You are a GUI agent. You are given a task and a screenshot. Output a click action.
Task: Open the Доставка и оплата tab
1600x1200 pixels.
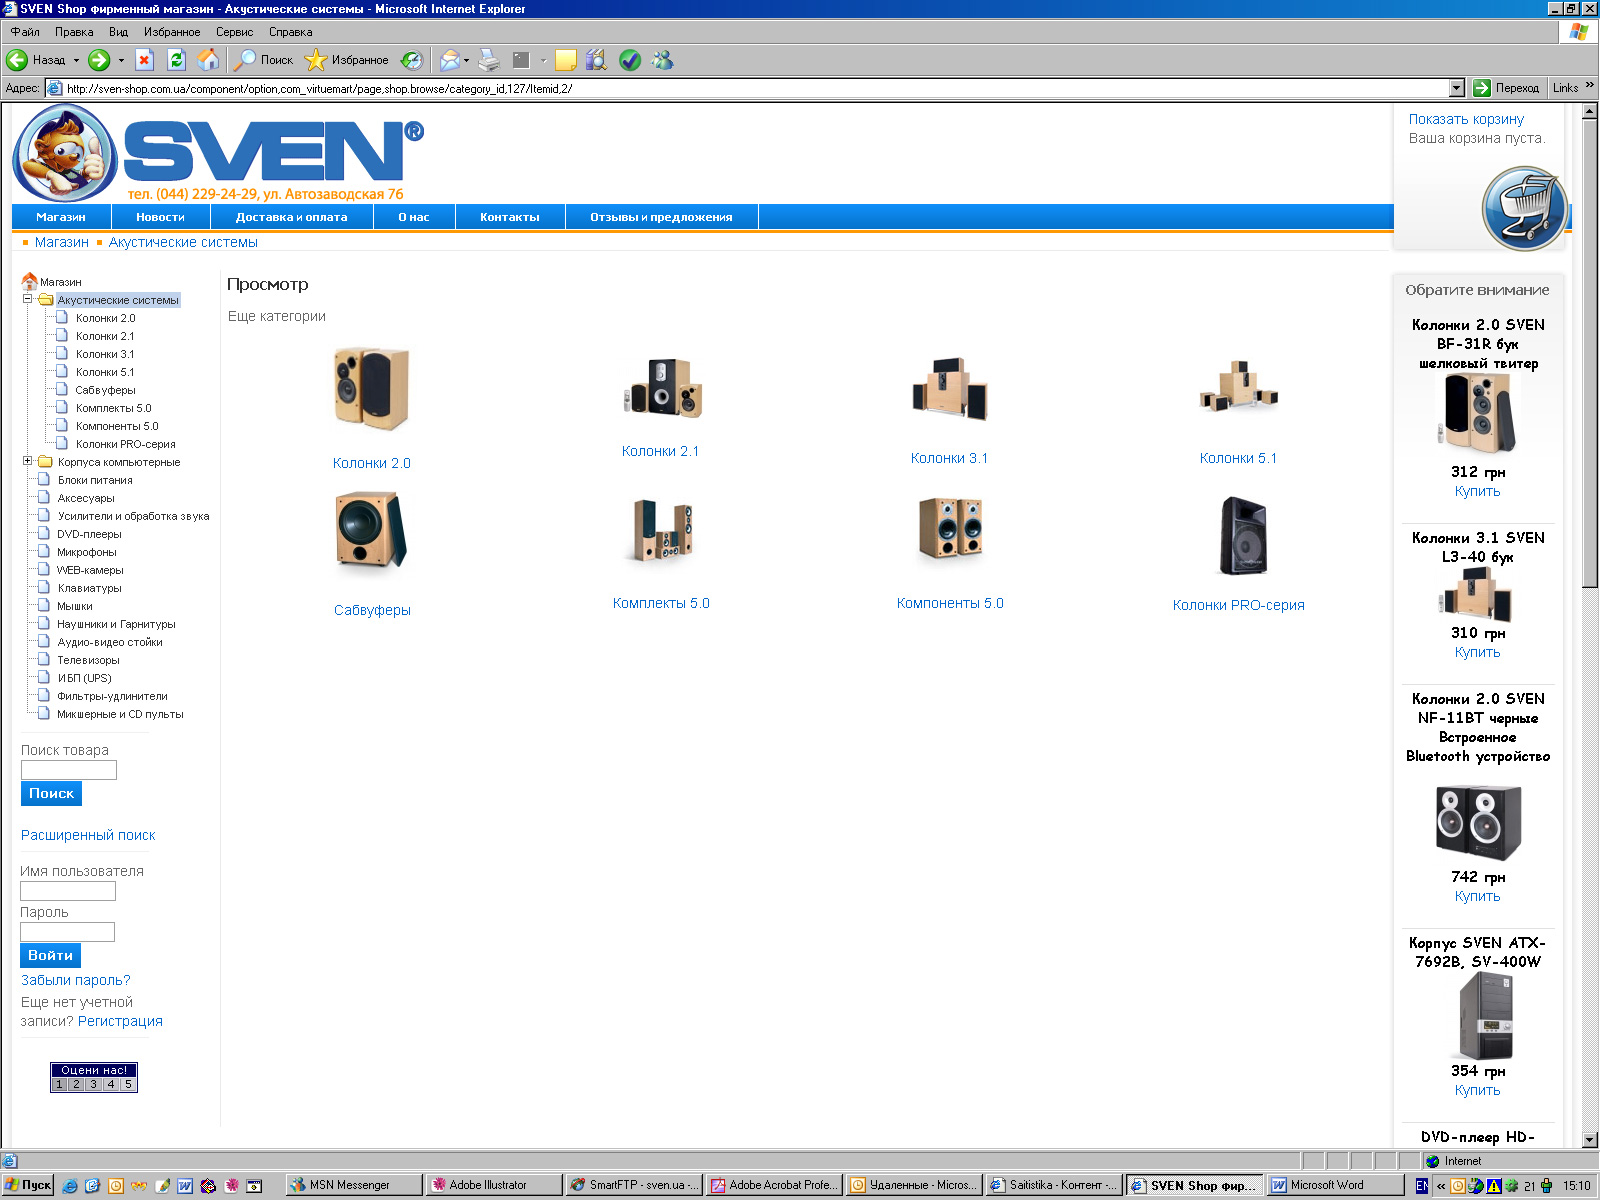[x=291, y=217]
